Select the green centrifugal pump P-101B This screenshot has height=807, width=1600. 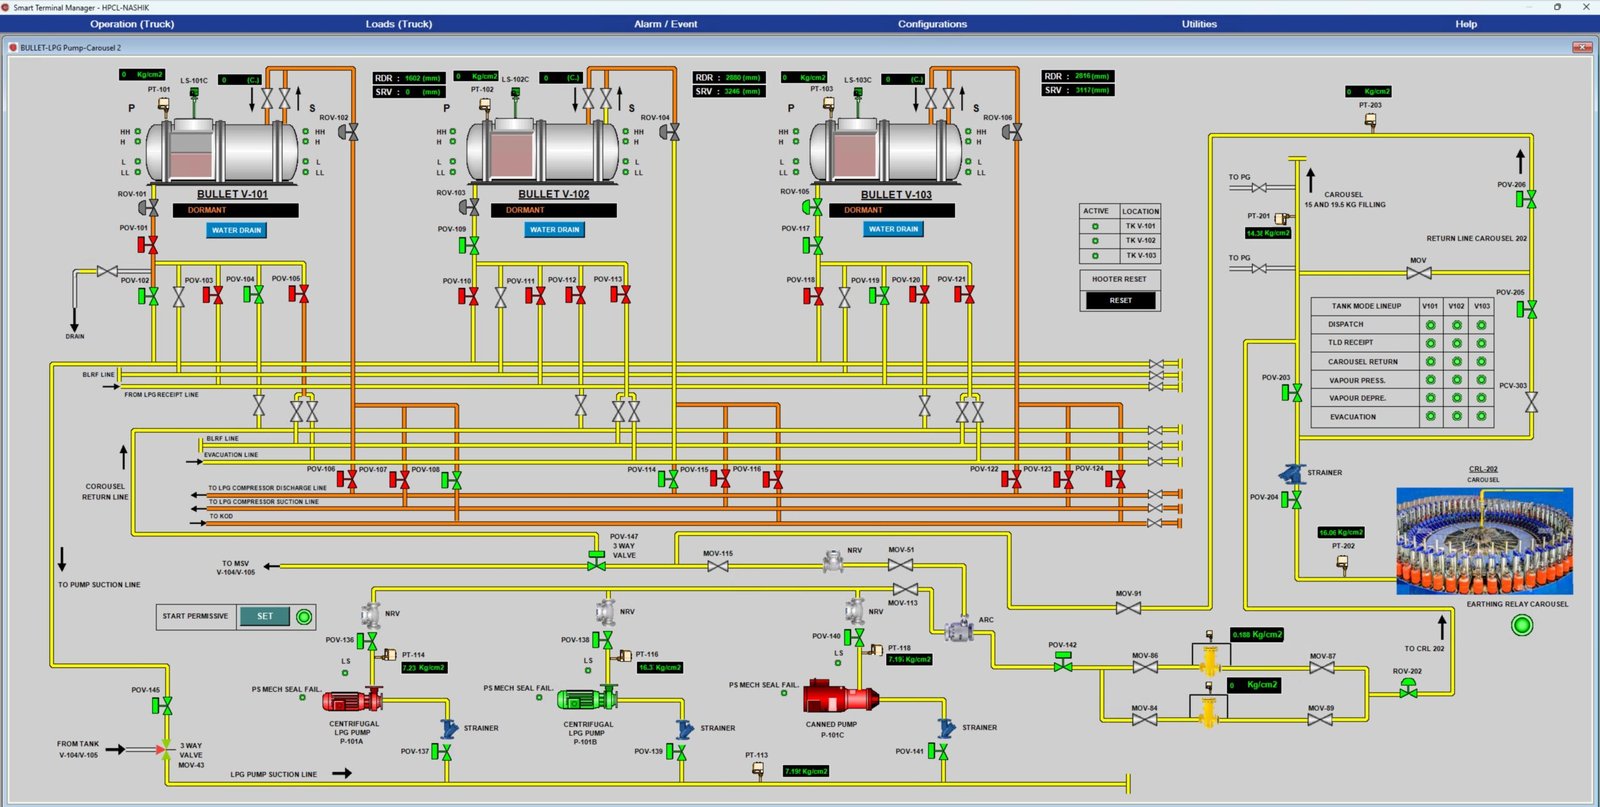tap(587, 699)
